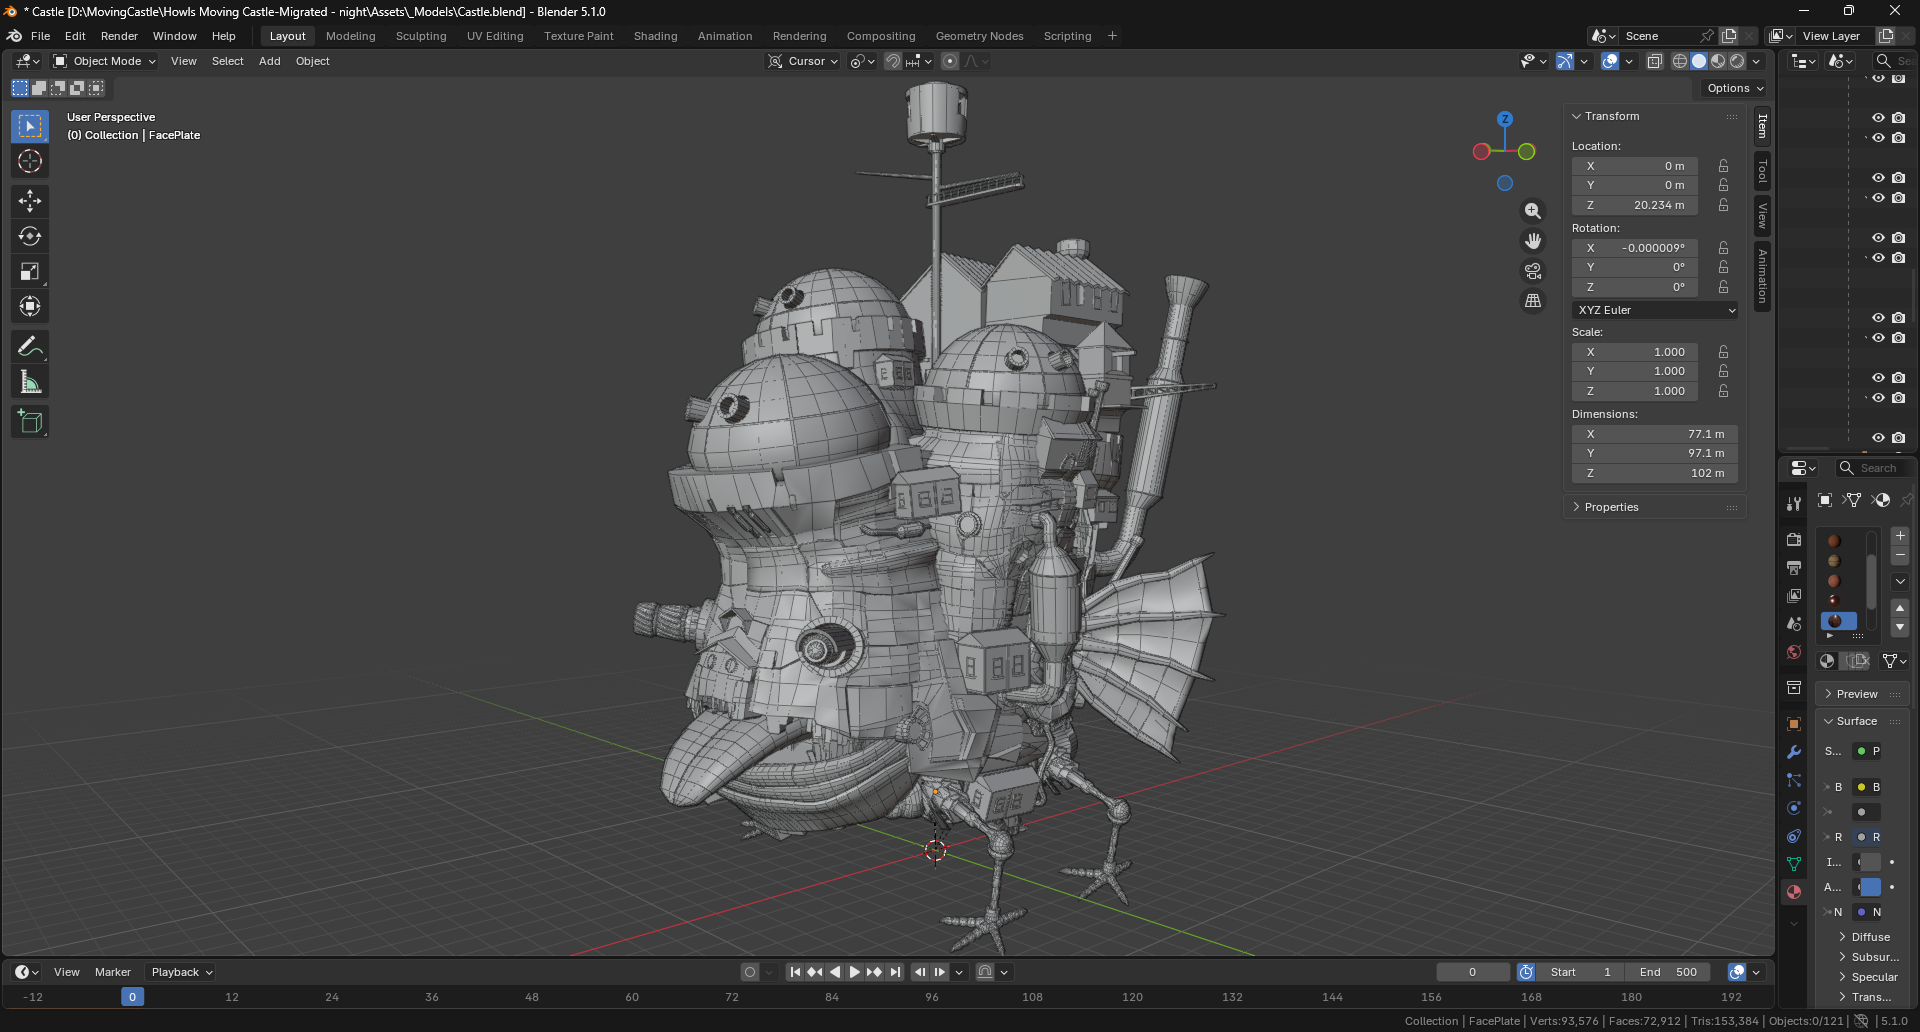The image size is (1920, 1032).
Task: Open the World properties globe icon
Action: tap(1794, 652)
